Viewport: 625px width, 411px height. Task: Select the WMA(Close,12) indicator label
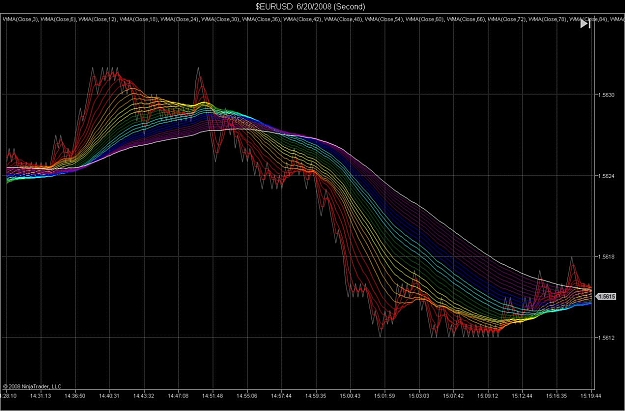coord(98,19)
